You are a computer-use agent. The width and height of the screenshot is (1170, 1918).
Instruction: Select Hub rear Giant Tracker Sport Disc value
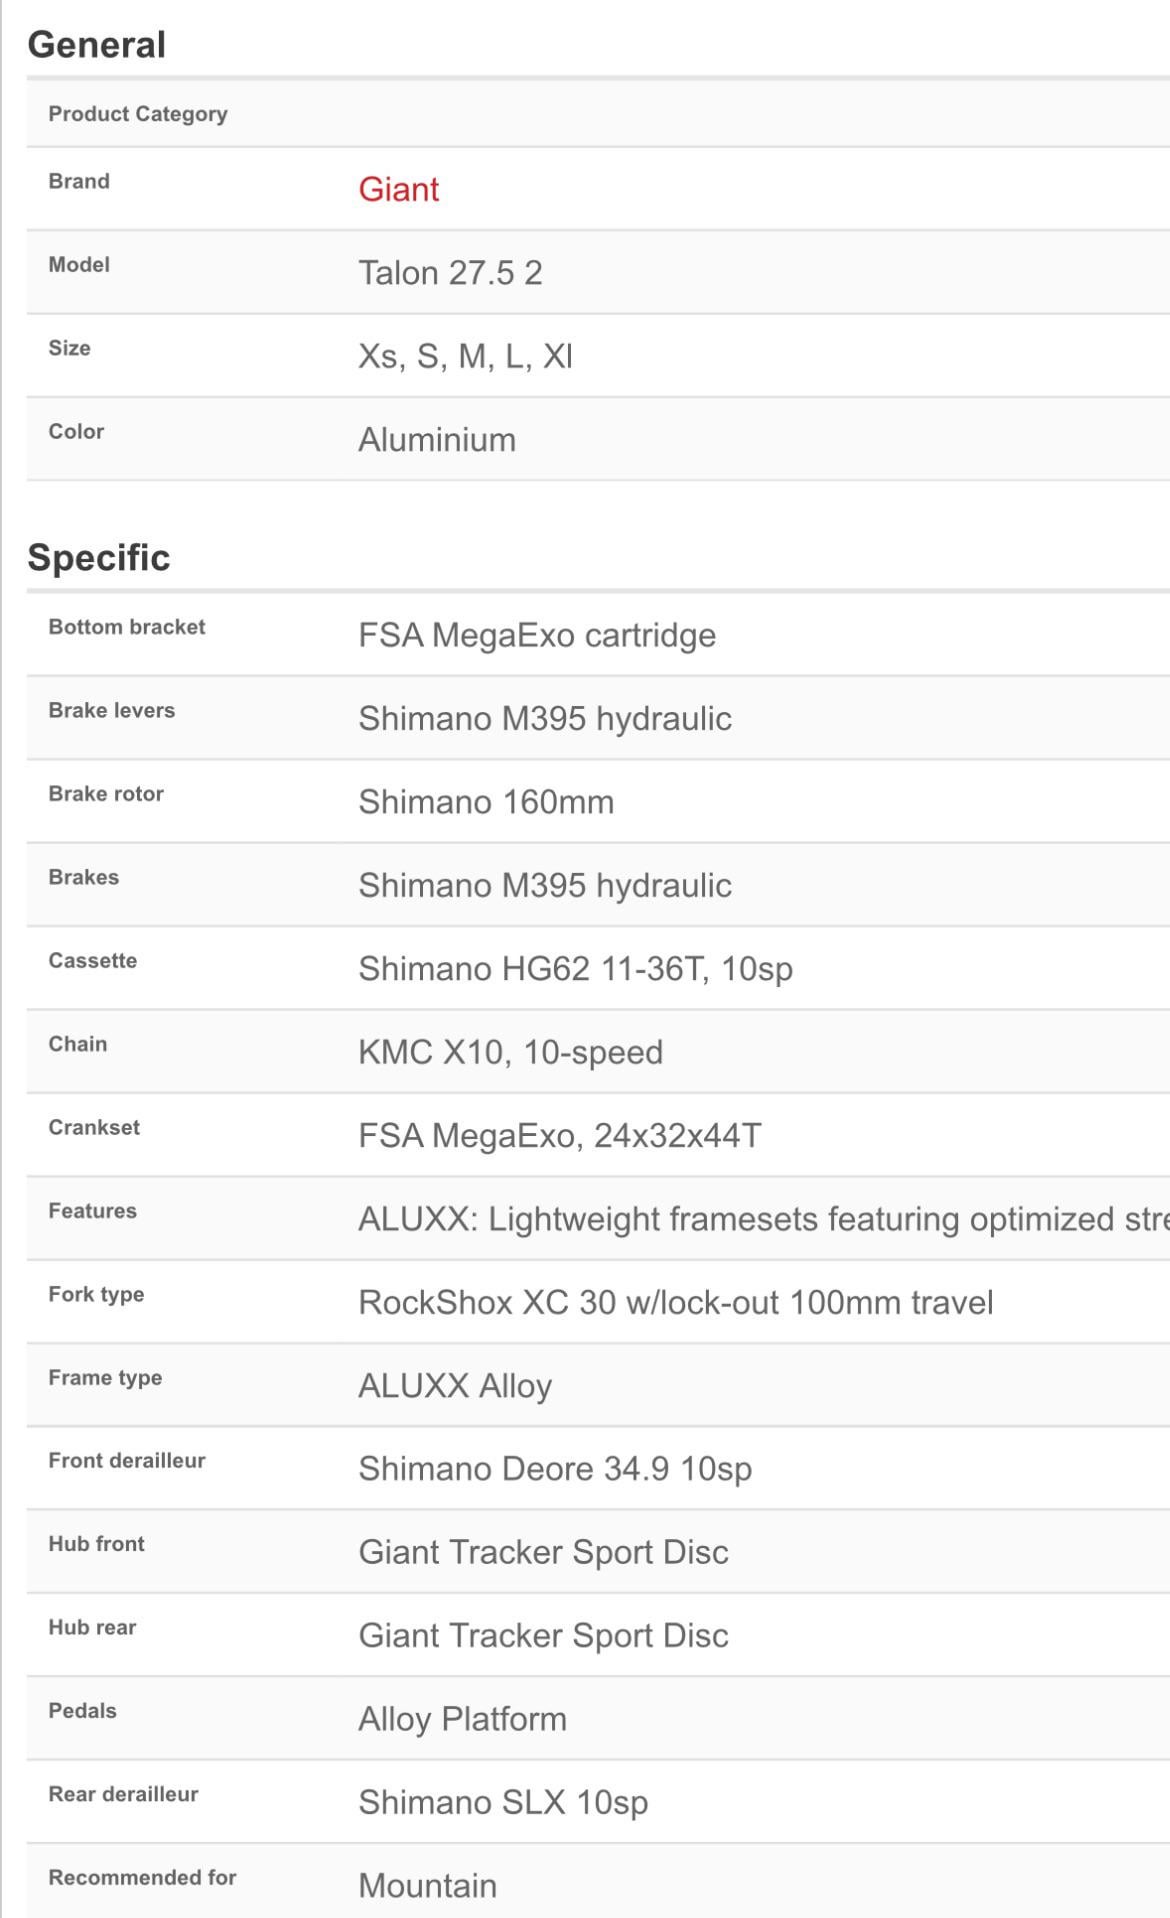(543, 1636)
